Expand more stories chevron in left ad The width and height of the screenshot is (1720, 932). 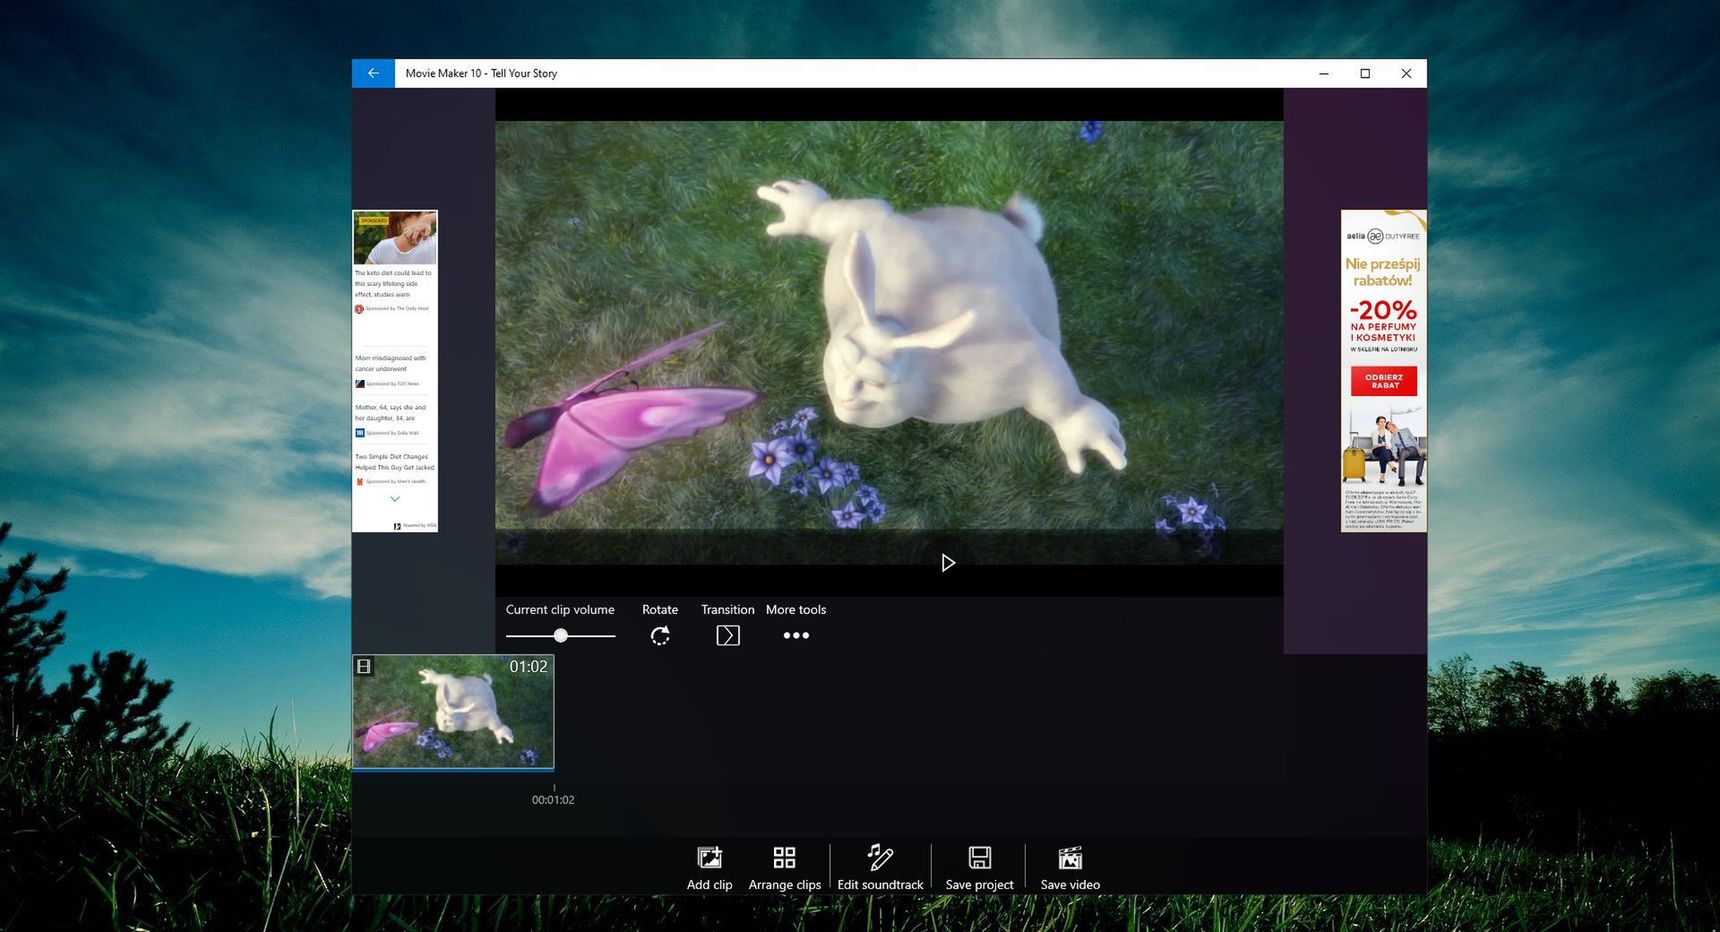[x=395, y=499]
